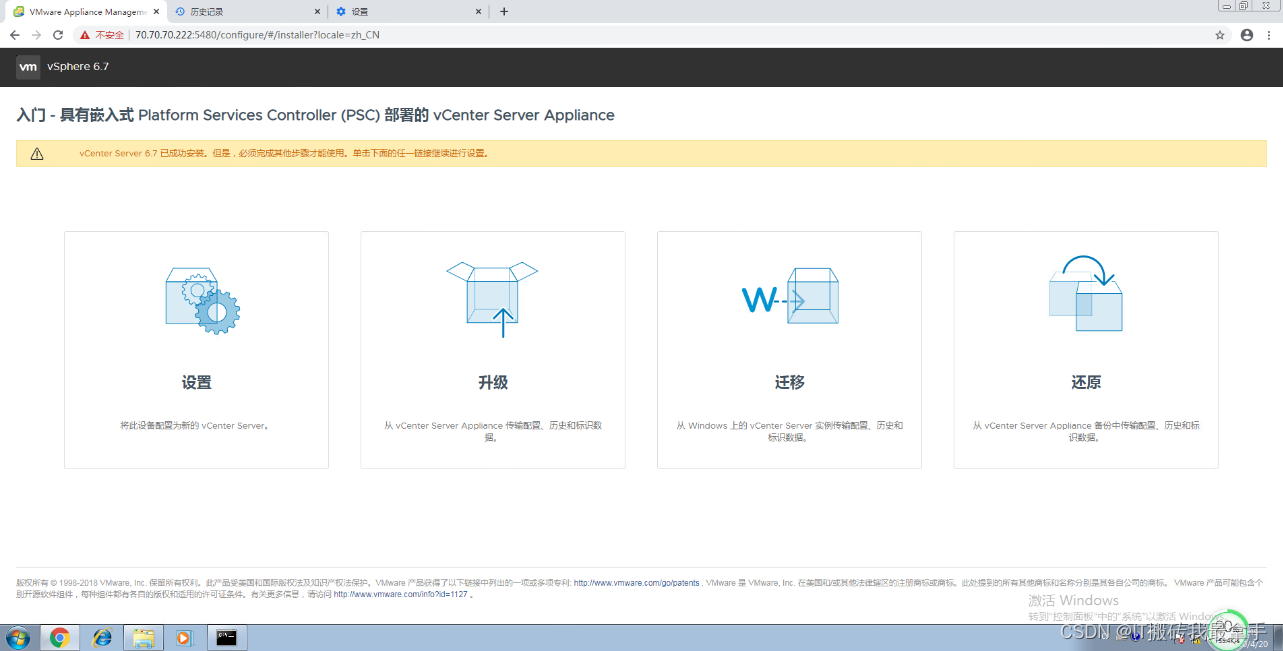Open a new browser tab
The height and width of the screenshot is (651, 1283).
(504, 12)
